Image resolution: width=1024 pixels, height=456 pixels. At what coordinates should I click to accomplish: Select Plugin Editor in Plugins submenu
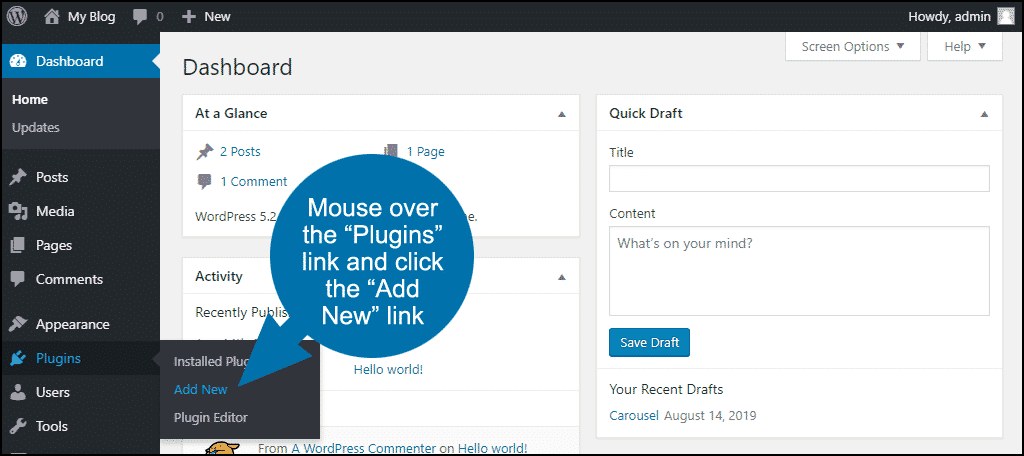click(x=211, y=417)
